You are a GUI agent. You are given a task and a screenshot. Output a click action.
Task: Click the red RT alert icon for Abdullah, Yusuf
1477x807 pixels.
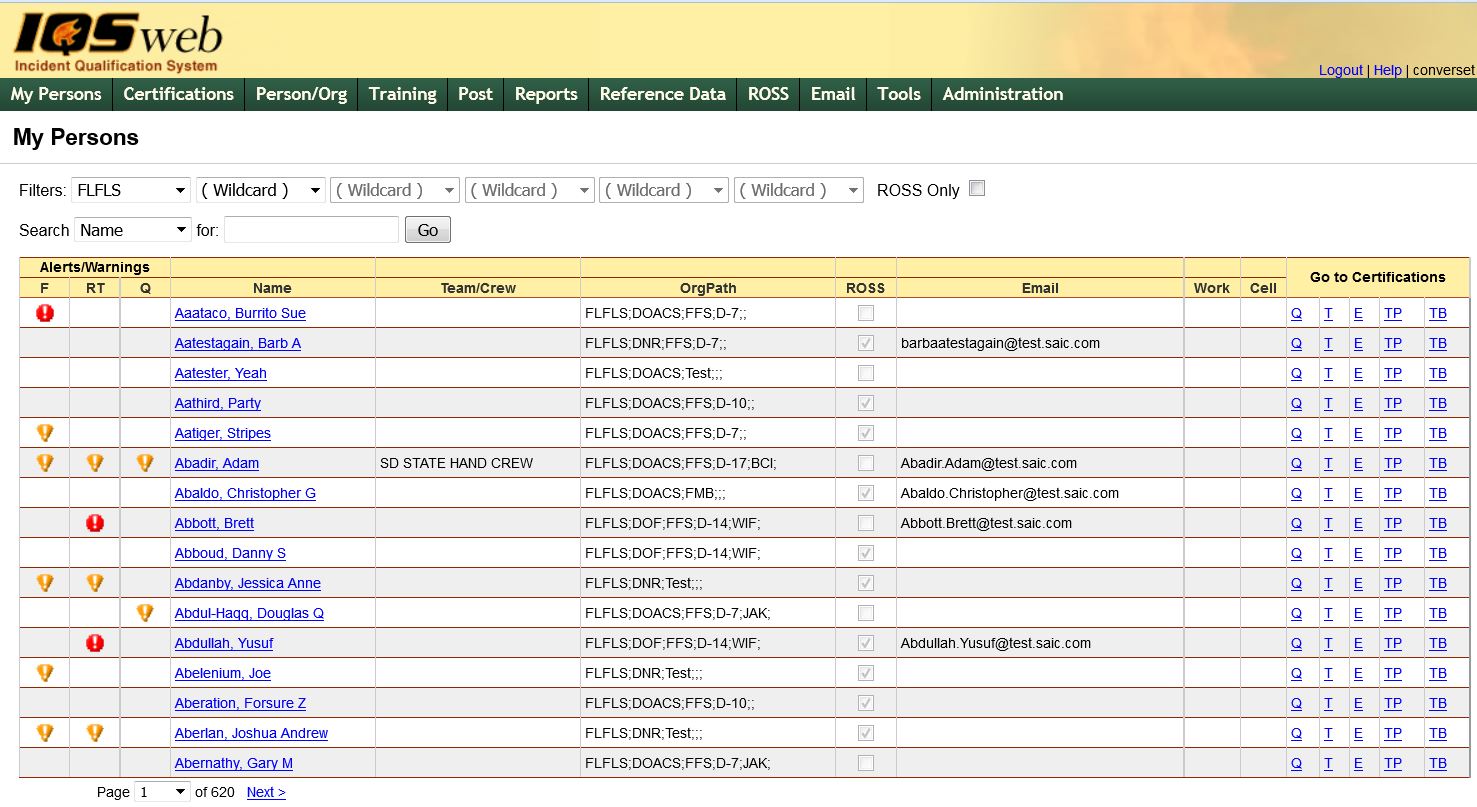coord(95,643)
